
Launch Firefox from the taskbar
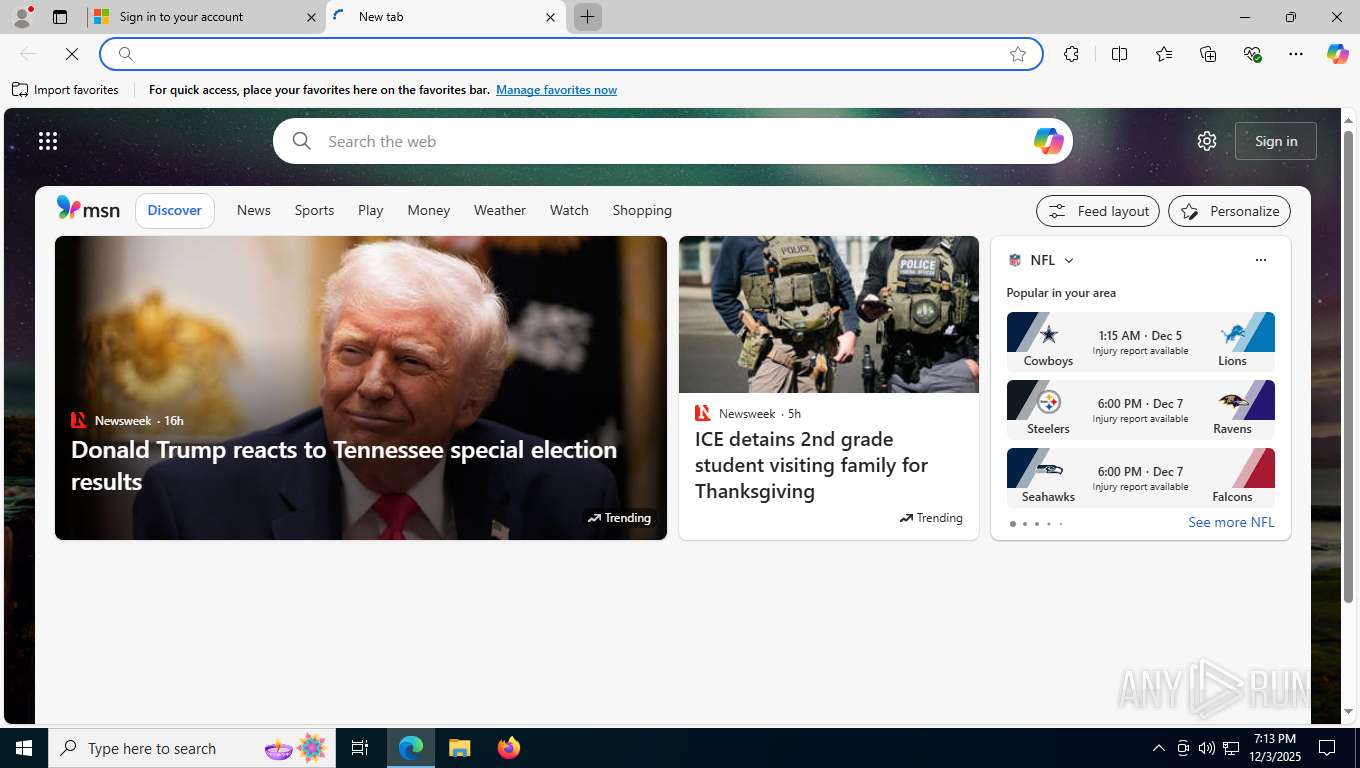tap(509, 748)
